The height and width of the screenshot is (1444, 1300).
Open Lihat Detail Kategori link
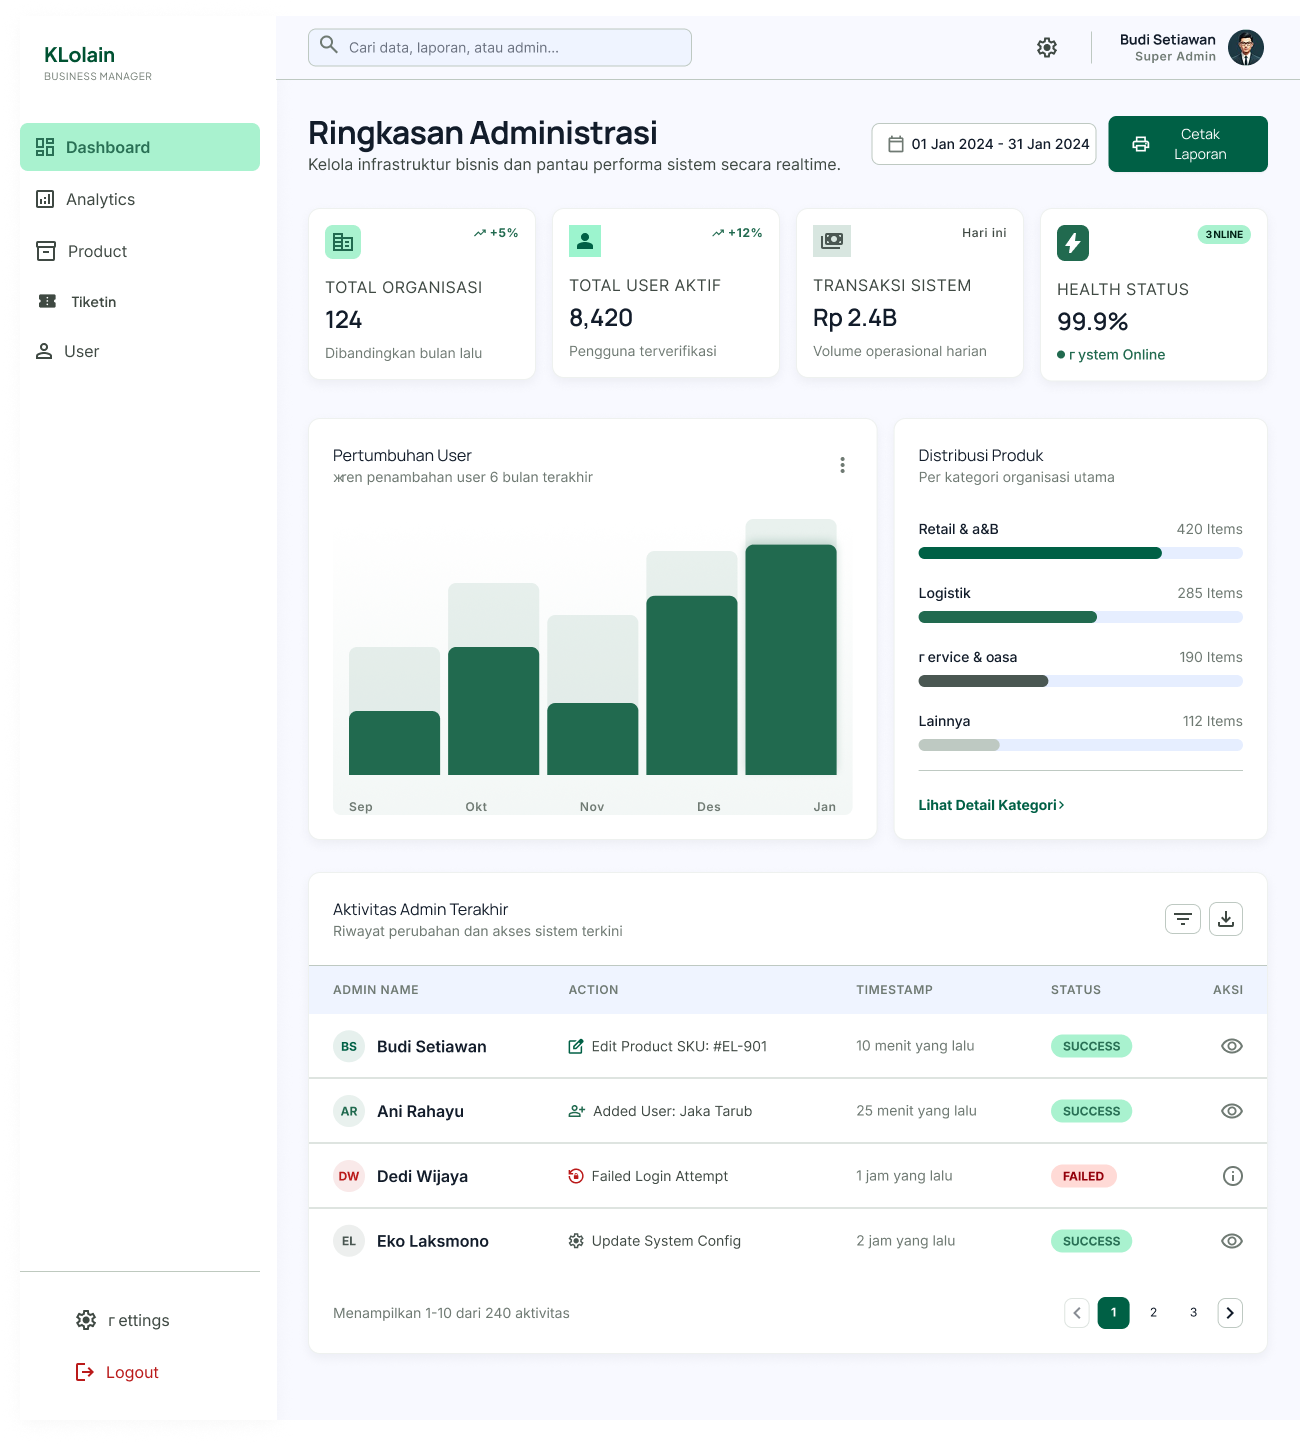click(x=991, y=805)
